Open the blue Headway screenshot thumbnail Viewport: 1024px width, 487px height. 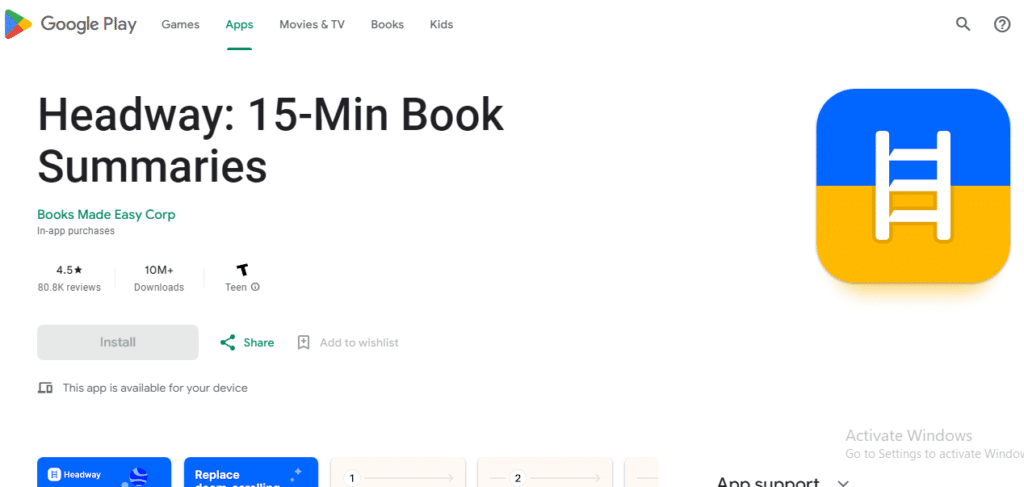click(104, 472)
